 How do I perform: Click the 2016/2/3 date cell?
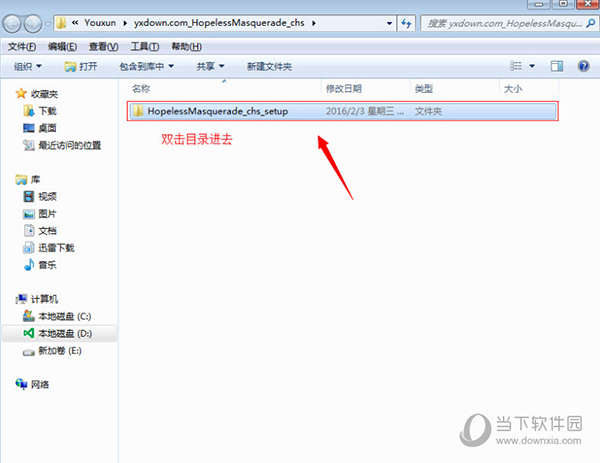point(365,111)
